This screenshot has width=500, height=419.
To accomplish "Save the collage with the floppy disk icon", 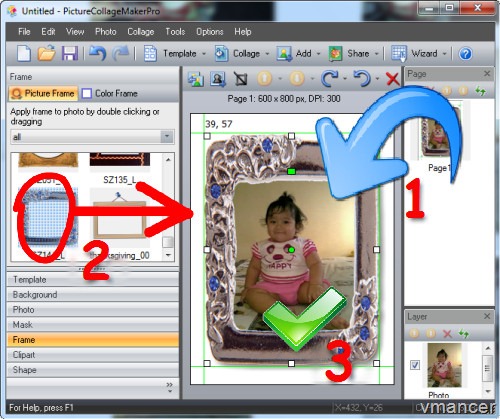I will click(x=69, y=53).
